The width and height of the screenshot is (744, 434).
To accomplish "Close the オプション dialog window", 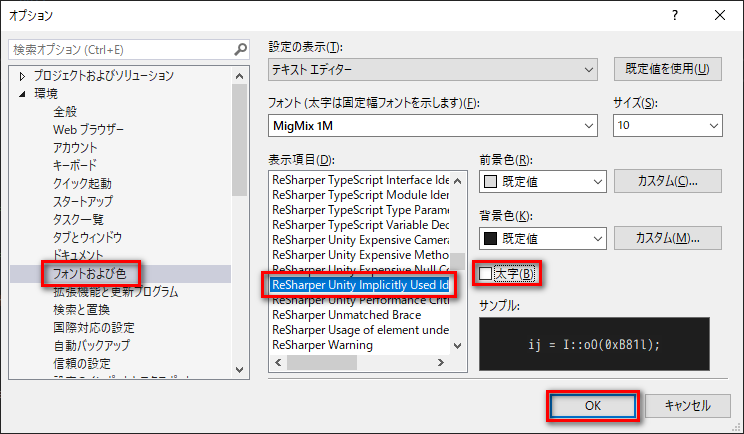I will pos(720,15).
